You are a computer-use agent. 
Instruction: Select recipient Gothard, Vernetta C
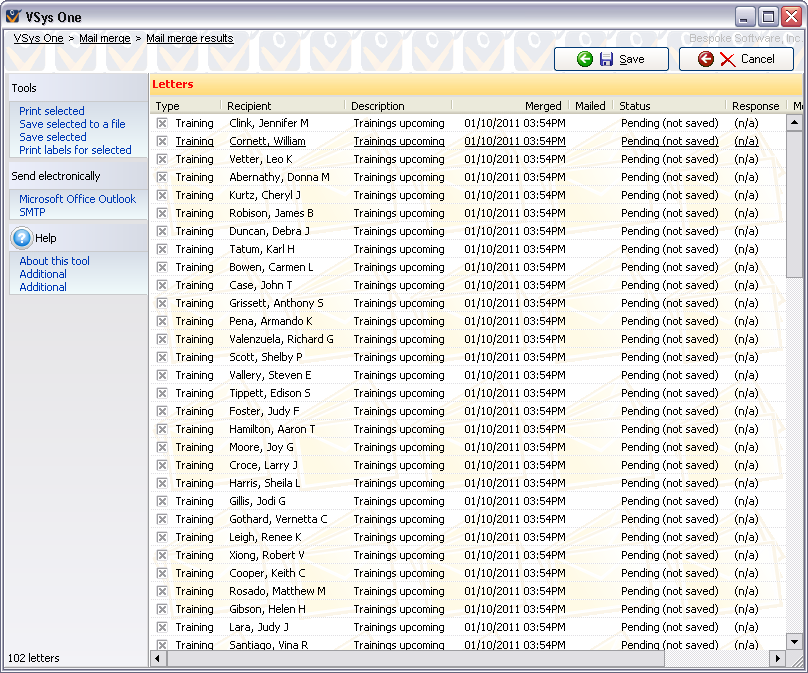[278, 519]
